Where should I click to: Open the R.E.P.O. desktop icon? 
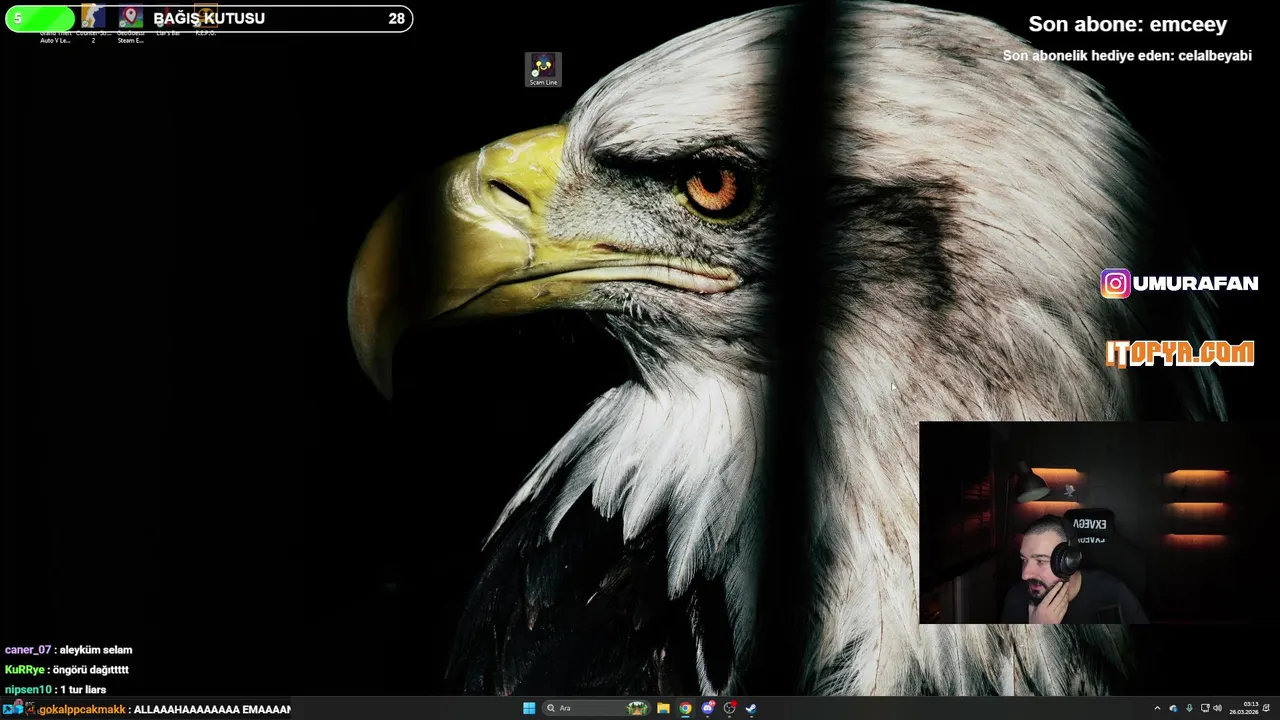(206, 20)
